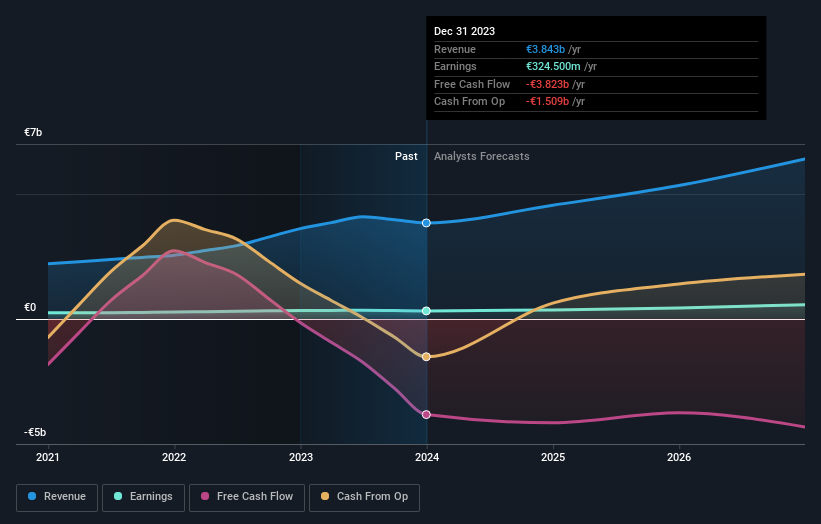
Task: Click the €7b y-axis label
Action: 33,132
